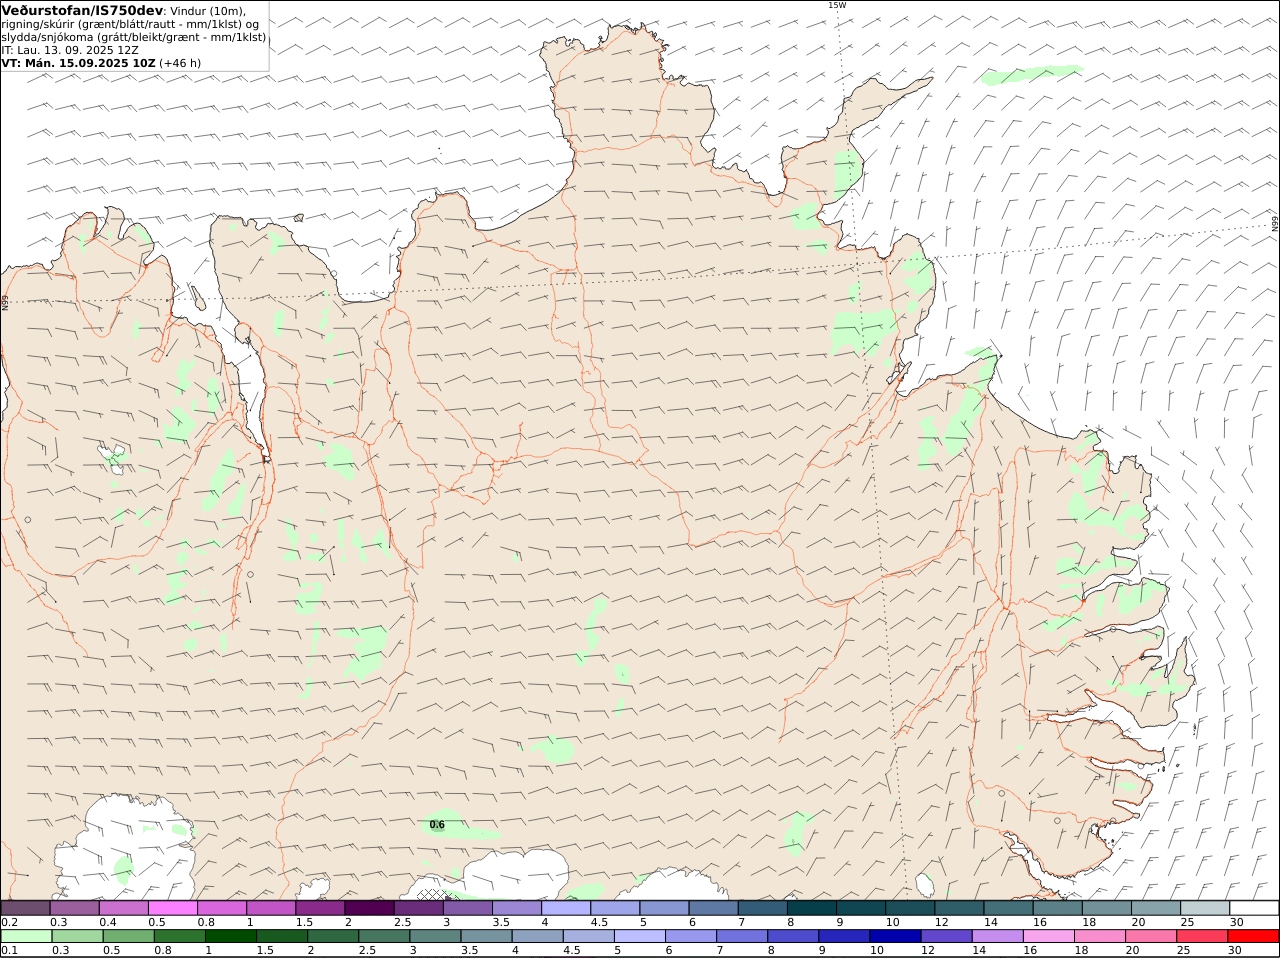
Task: Click the grey-green swatch at 3, bottom legend
Action: tap(435, 936)
